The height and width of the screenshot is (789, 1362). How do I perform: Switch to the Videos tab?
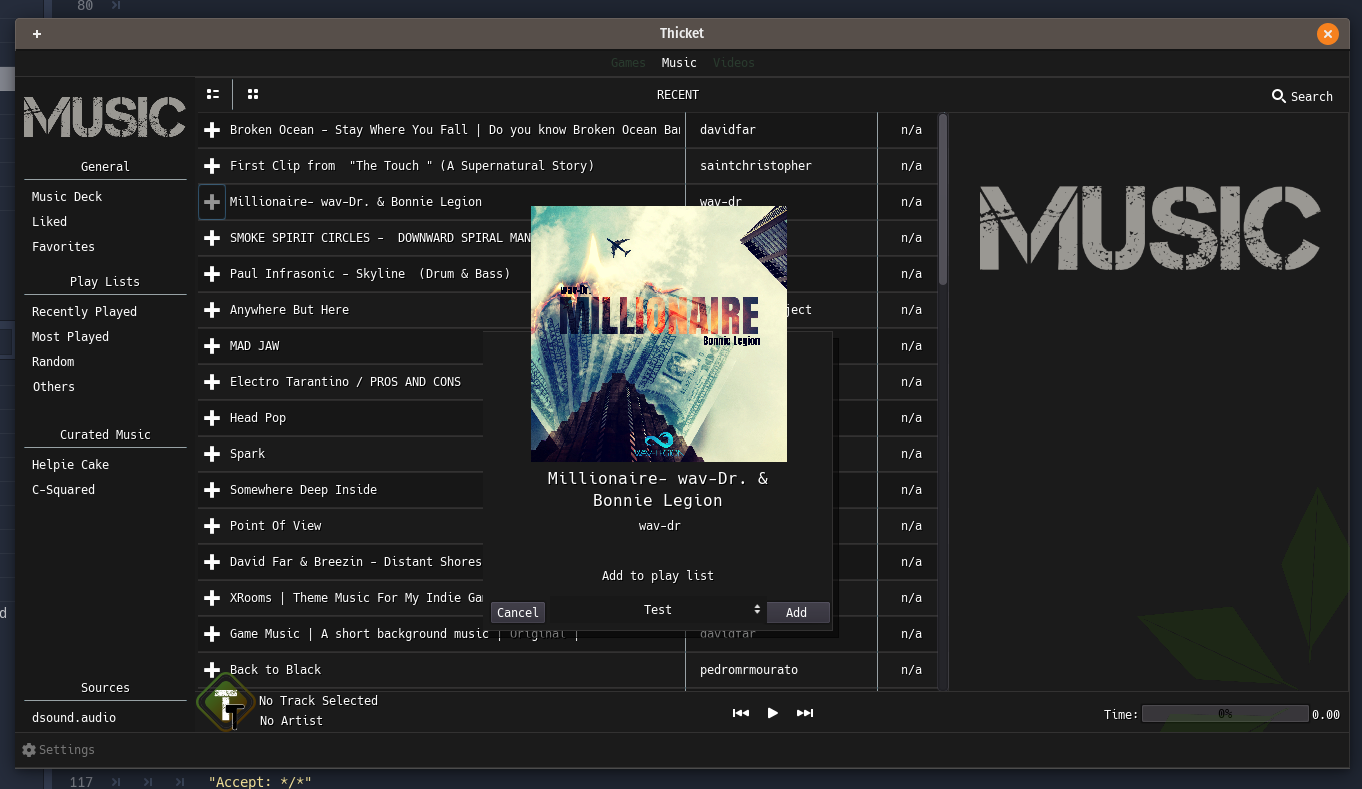pyautogui.click(x=733, y=62)
